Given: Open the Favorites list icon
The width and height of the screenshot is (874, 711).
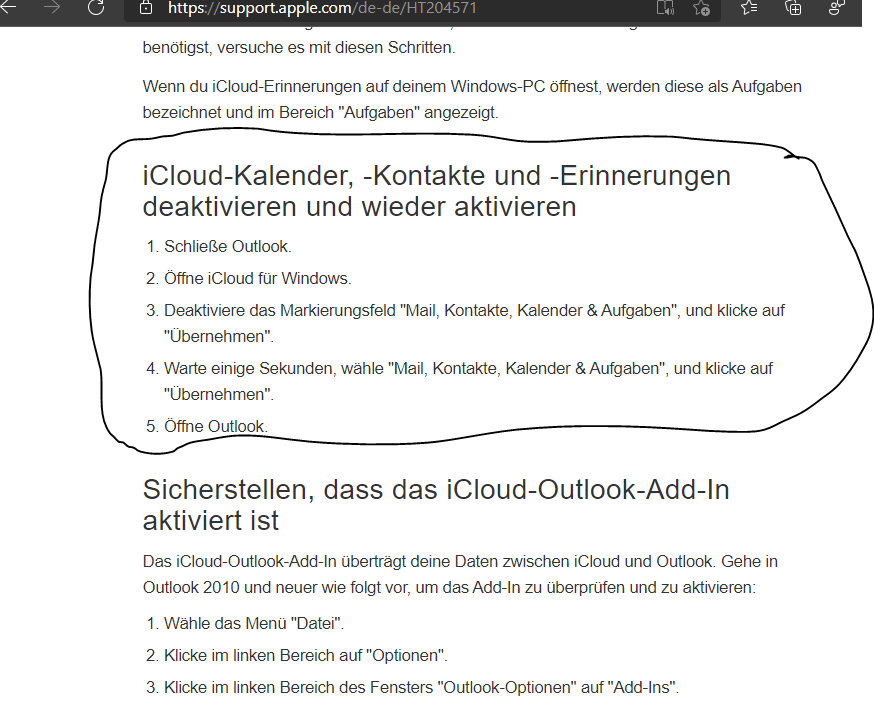Looking at the screenshot, I should 749,8.
